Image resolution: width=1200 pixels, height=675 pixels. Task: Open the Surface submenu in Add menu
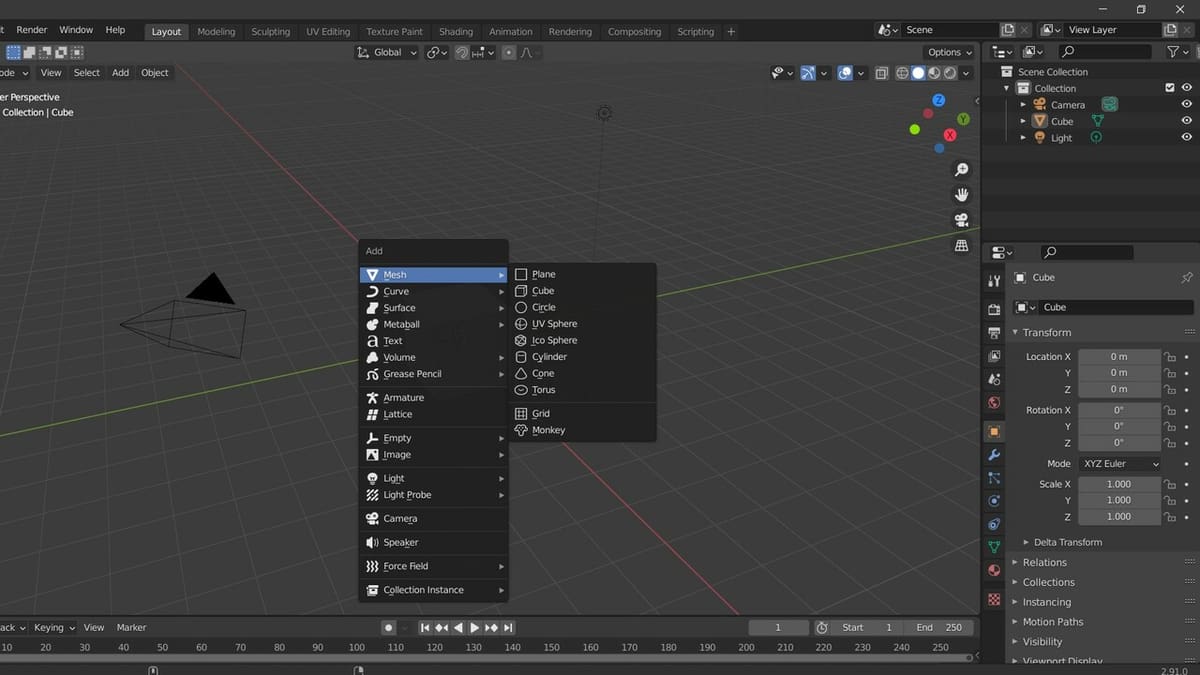(434, 308)
